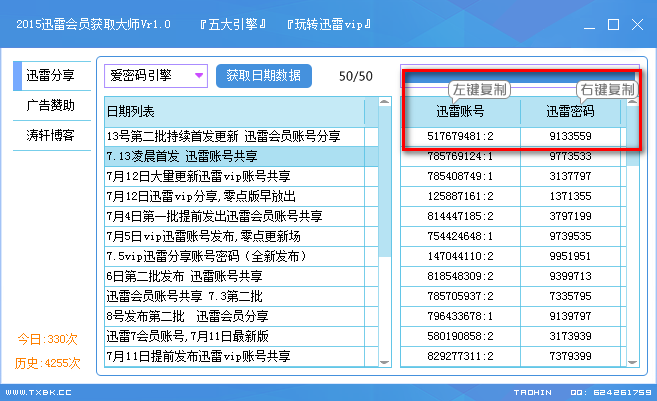Copy account 796433678:1

pos(460,316)
